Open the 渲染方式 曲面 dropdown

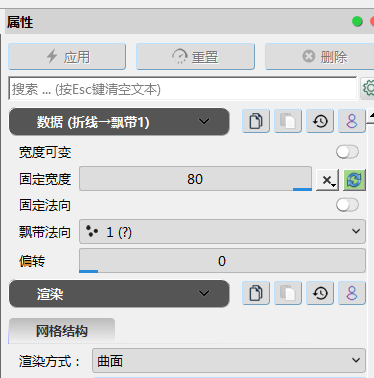[229, 361]
